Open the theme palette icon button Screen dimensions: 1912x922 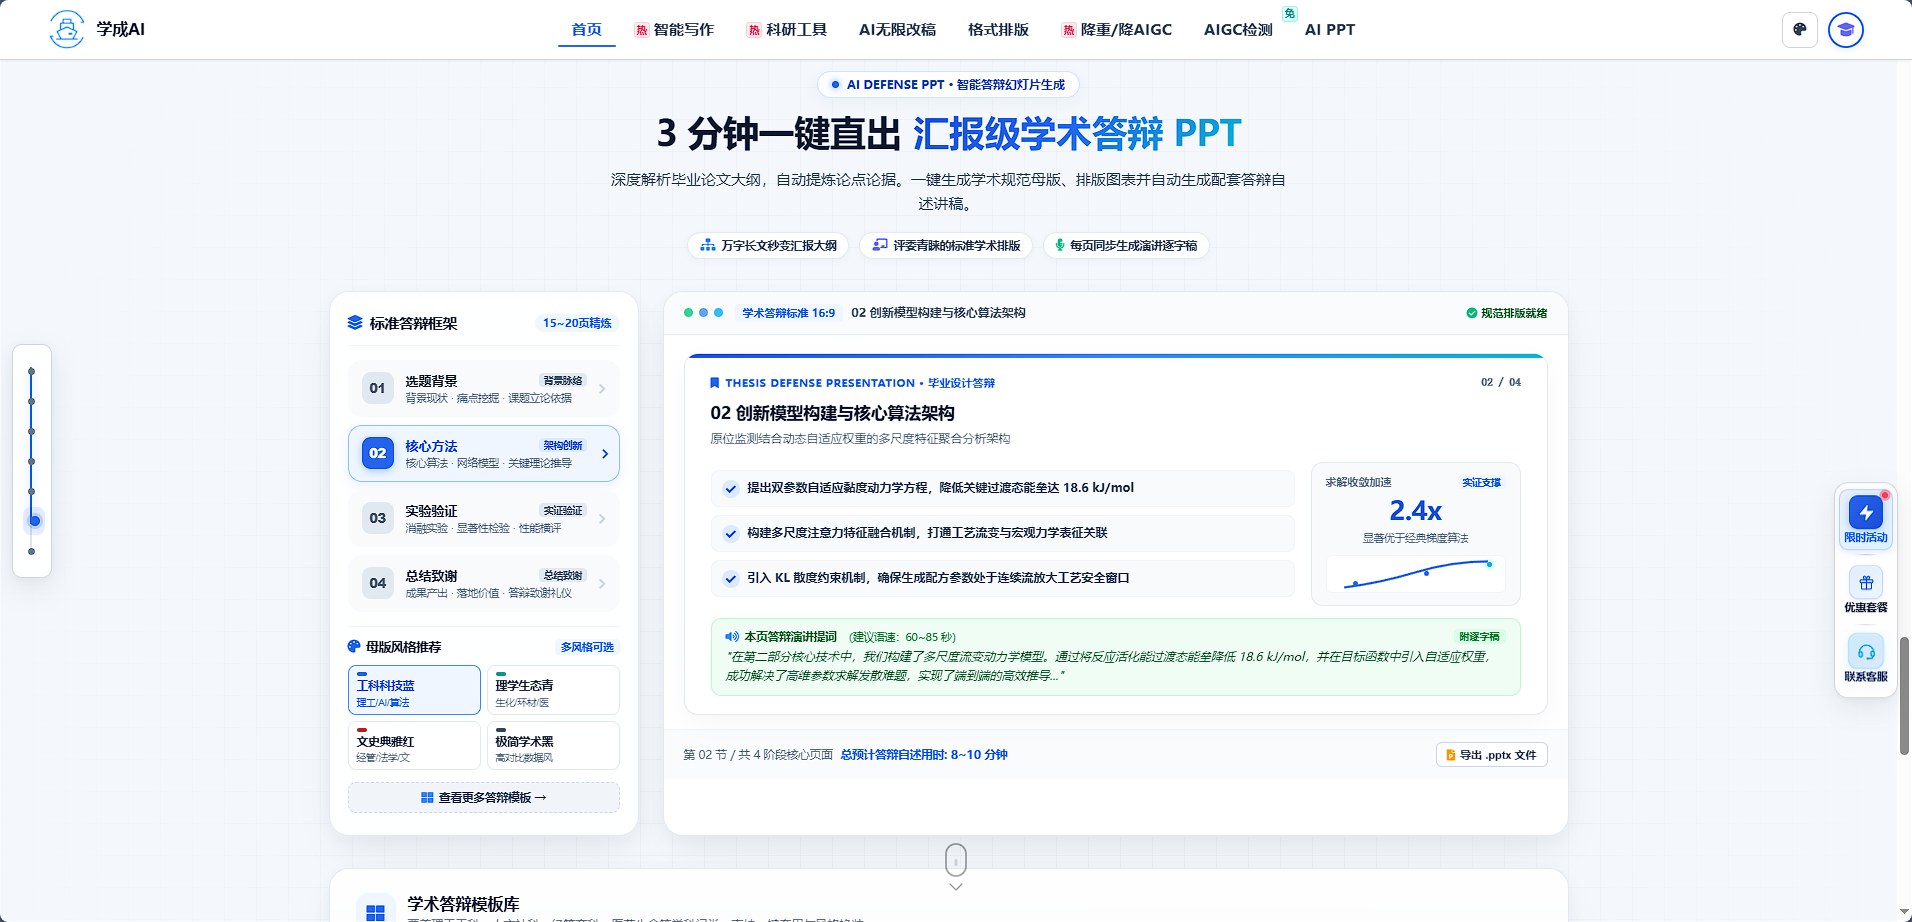(x=1800, y=29)
